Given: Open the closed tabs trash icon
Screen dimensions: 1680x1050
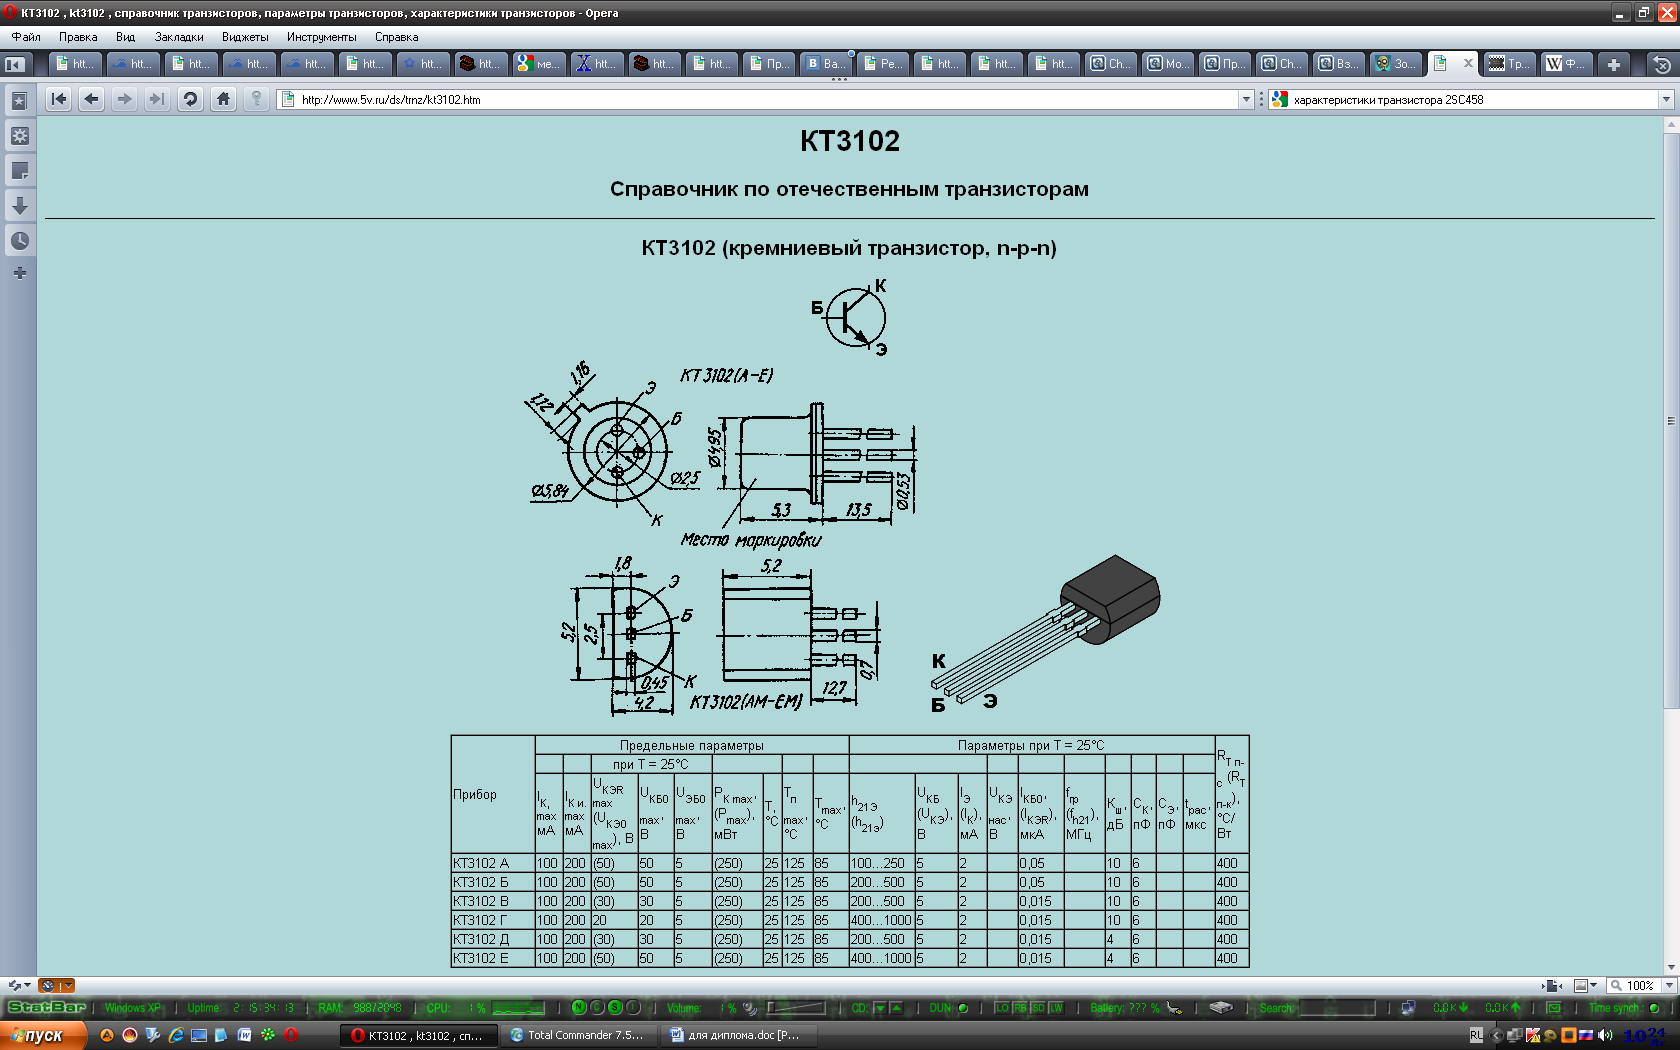Looking at the screenshot, I should point(1662,64).
